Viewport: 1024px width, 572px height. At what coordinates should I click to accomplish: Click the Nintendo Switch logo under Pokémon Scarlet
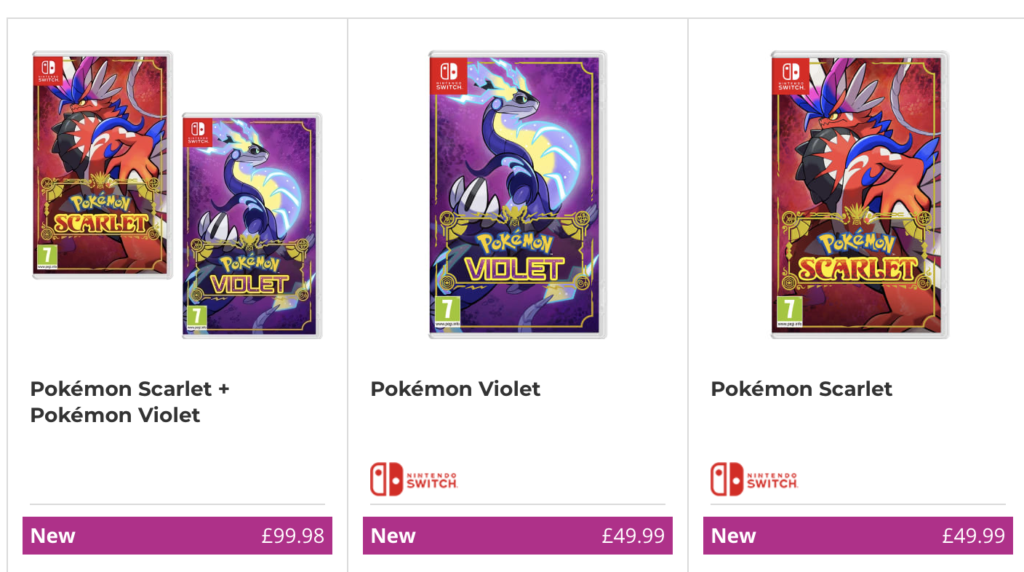(x=754, y=479)
